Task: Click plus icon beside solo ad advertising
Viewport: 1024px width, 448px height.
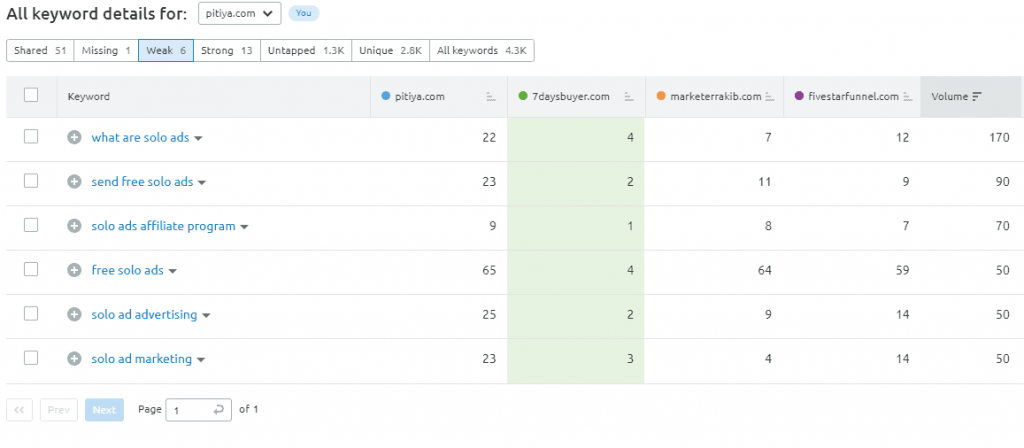Action: [74, 315]
